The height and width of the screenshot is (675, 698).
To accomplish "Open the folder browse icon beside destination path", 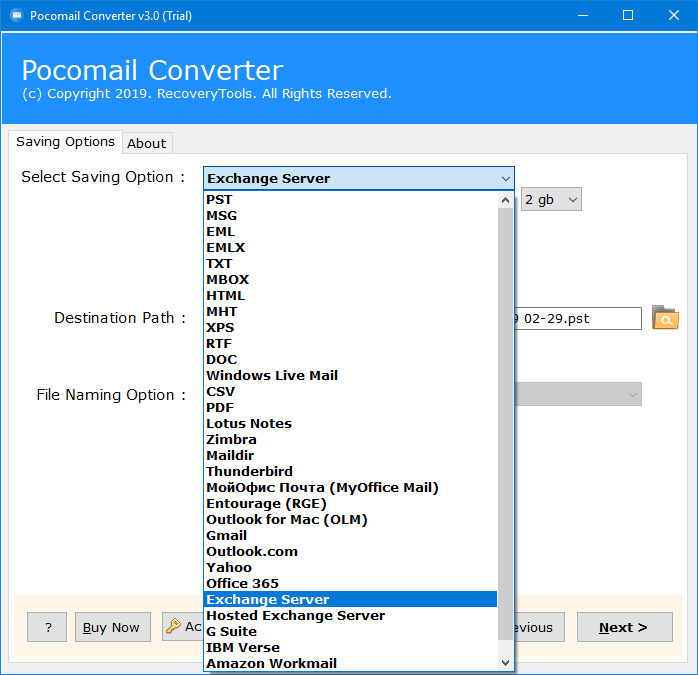I will click(x=665, y=318).
